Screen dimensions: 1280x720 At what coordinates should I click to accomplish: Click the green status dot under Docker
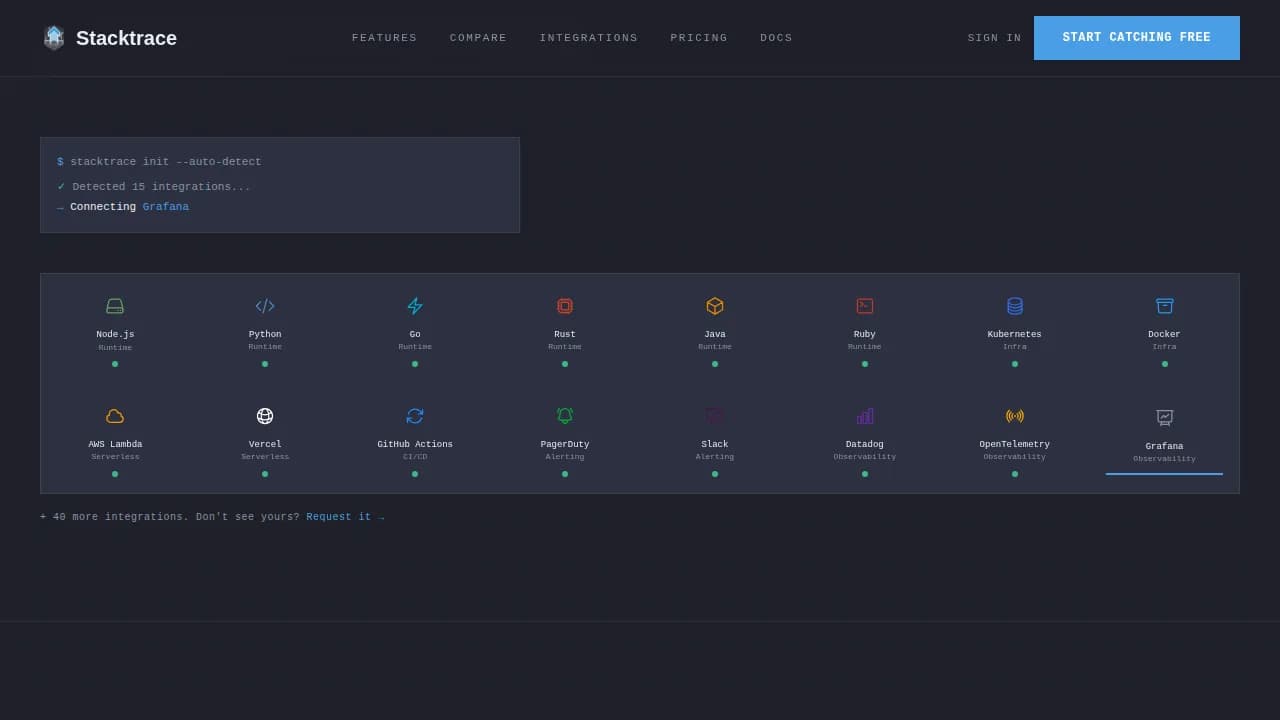coord(1165,364)
